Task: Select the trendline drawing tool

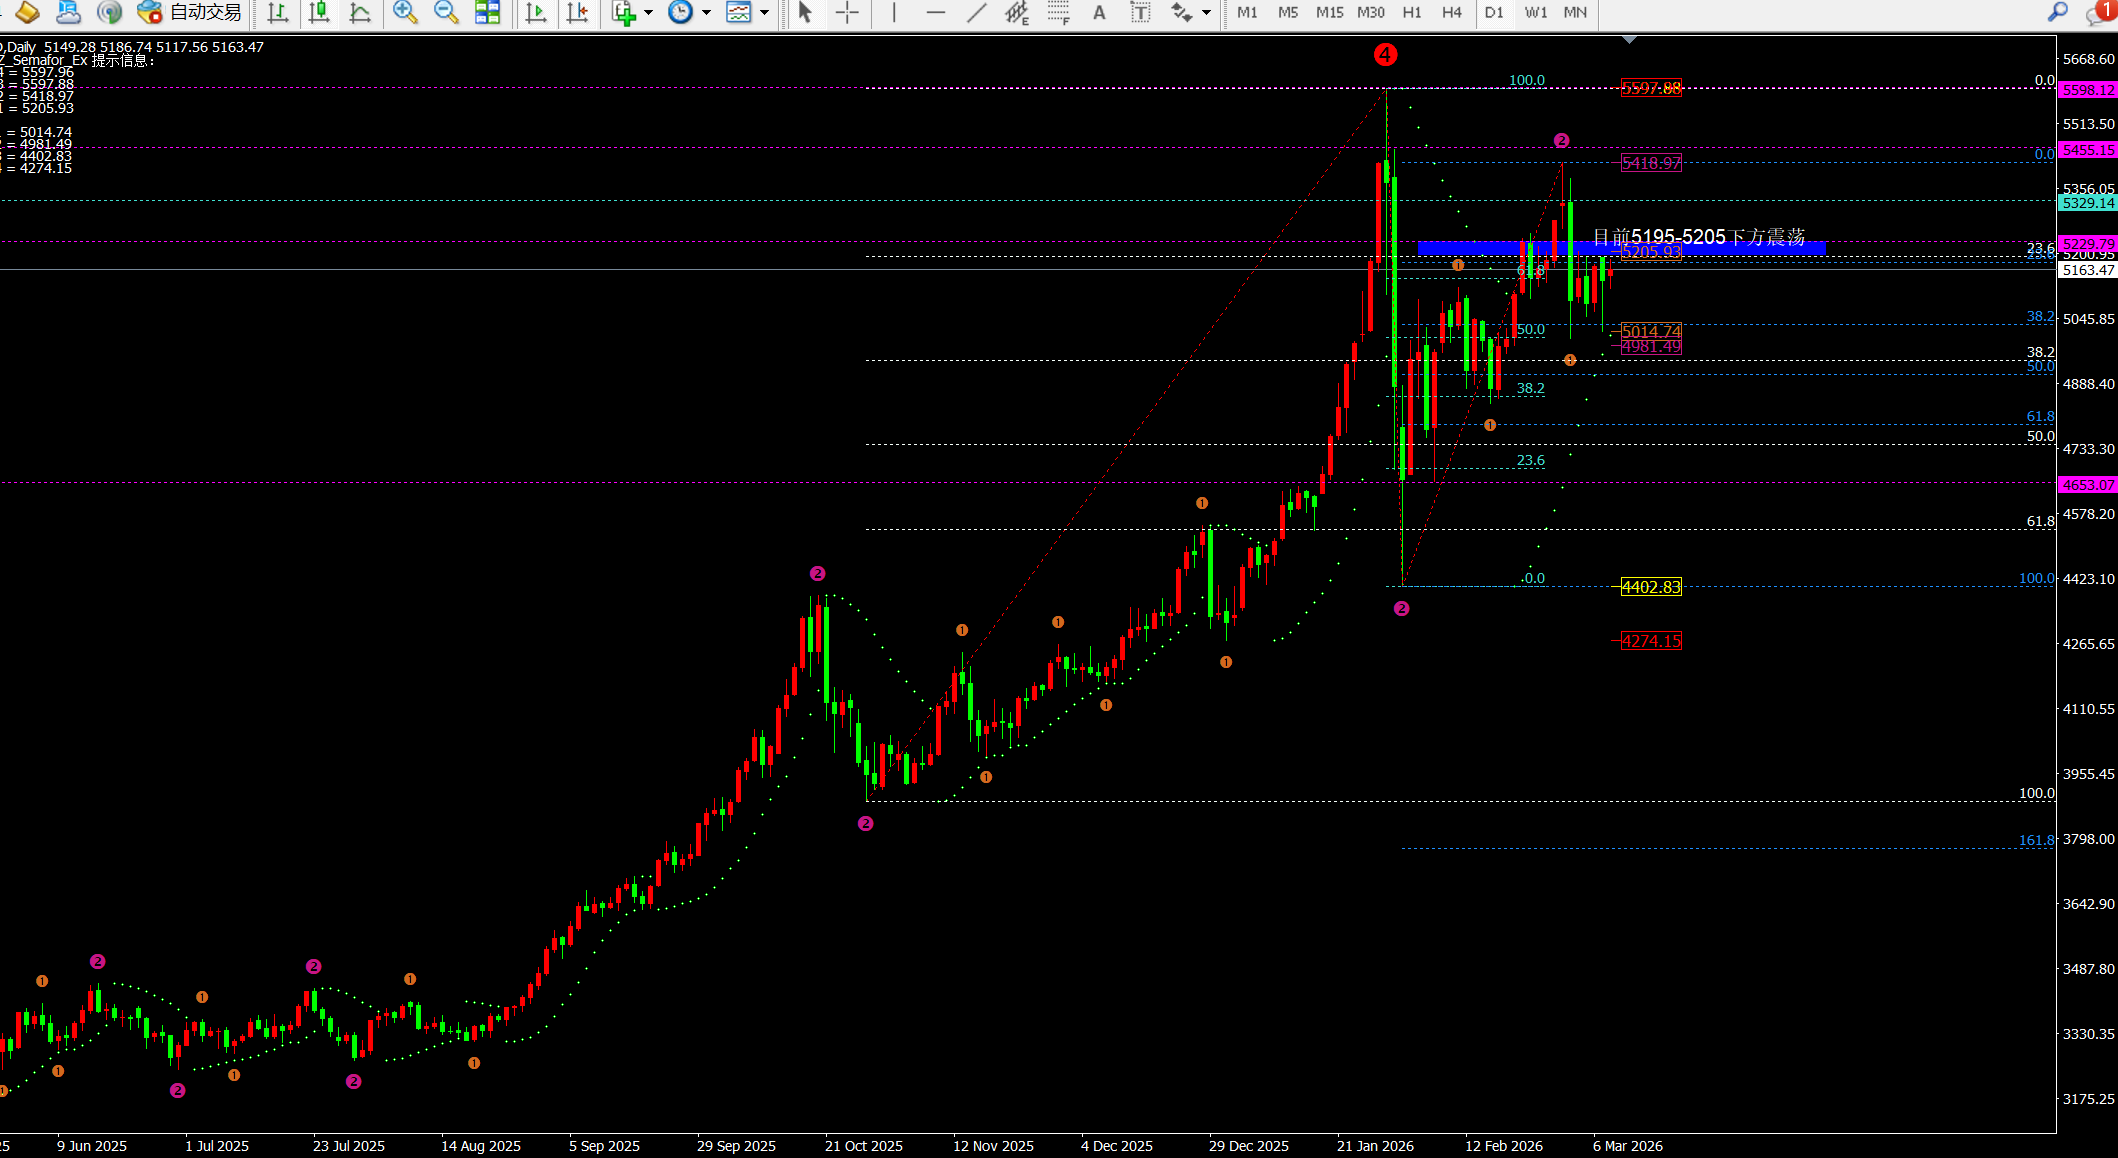Action: tap(976, 12)
